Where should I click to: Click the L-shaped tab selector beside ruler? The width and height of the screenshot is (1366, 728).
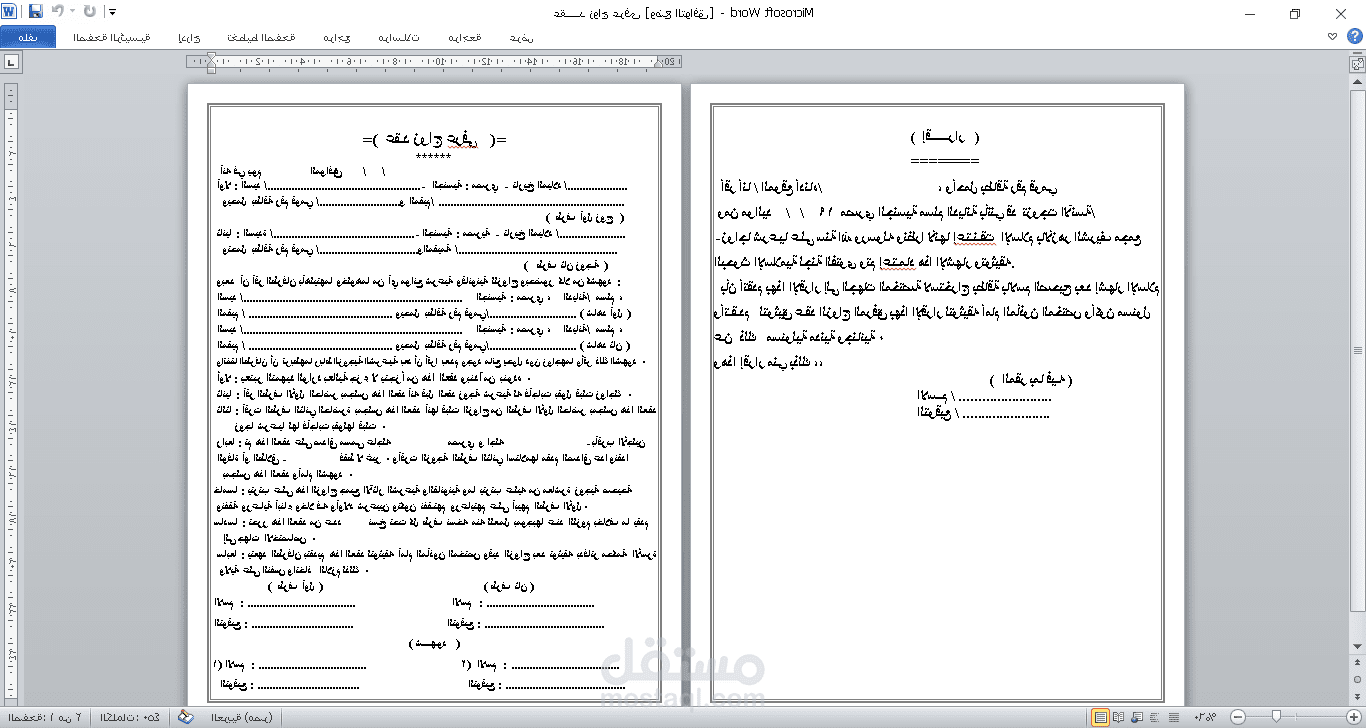[11, 62]
